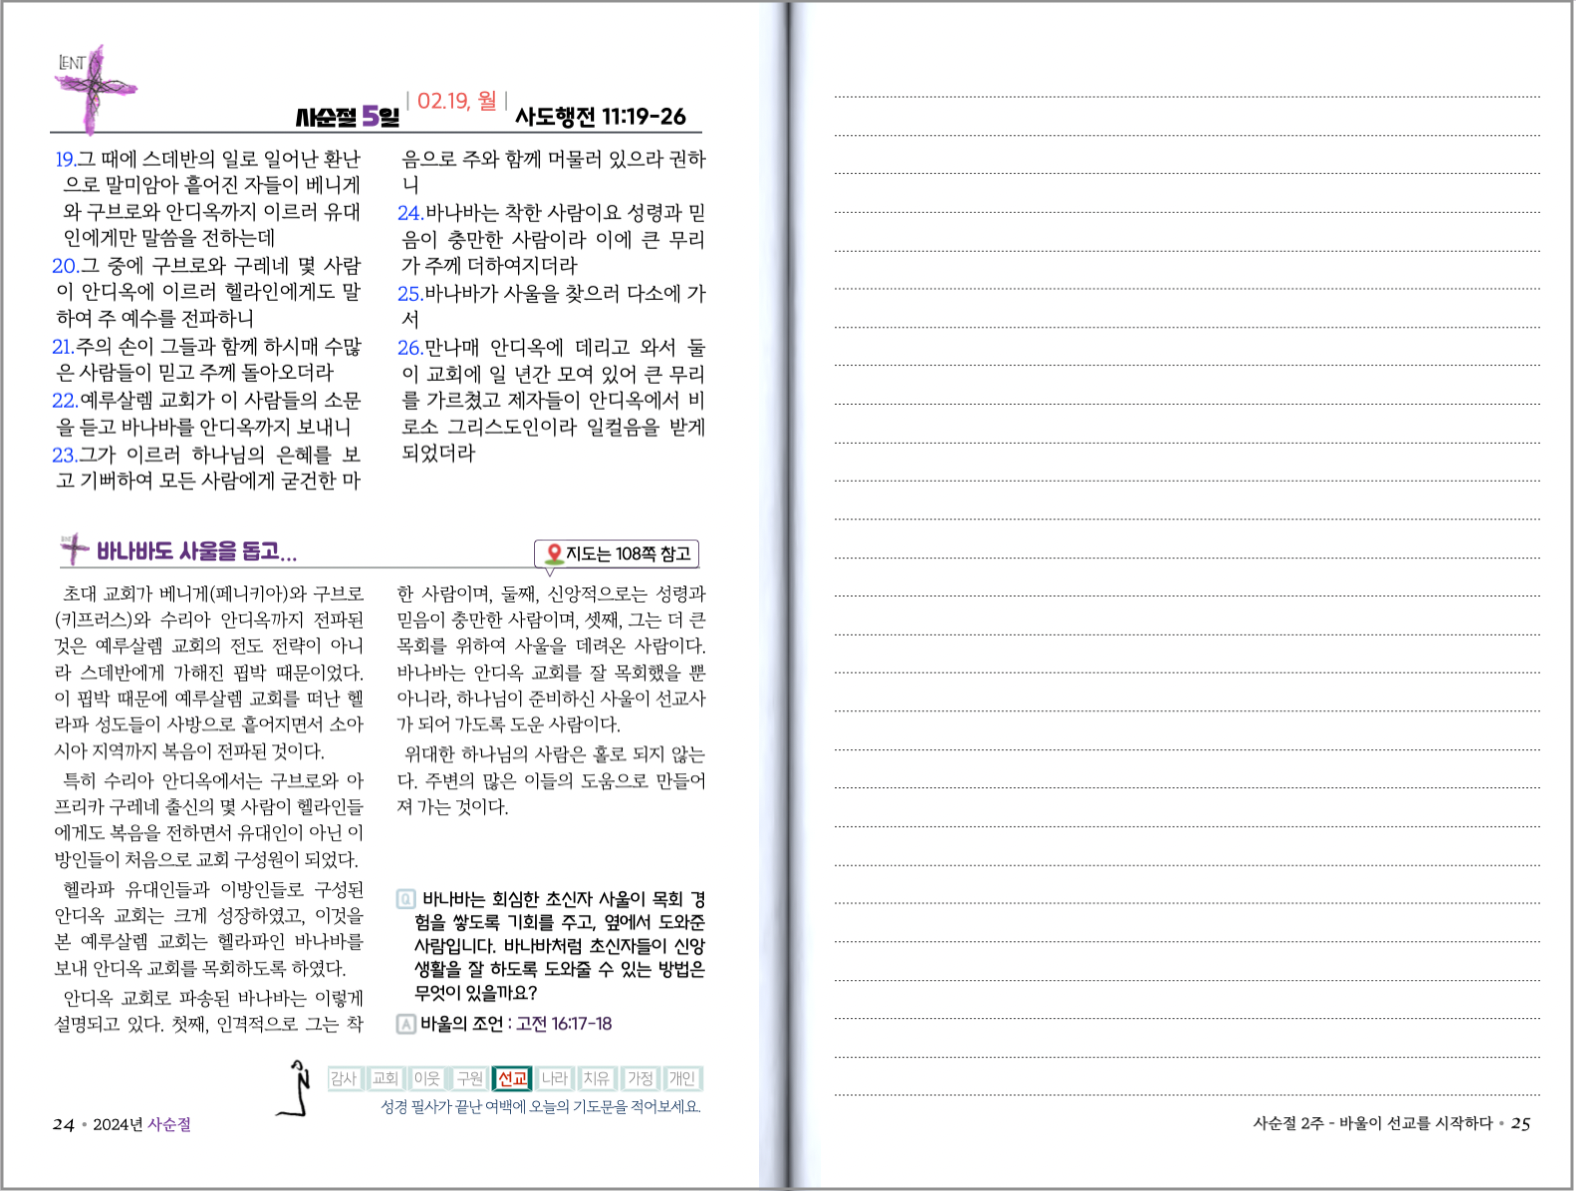Click the section title 바나바도 사울을 돕고...
This screenshot has width=1576, height=1191.
coord(196,551)
